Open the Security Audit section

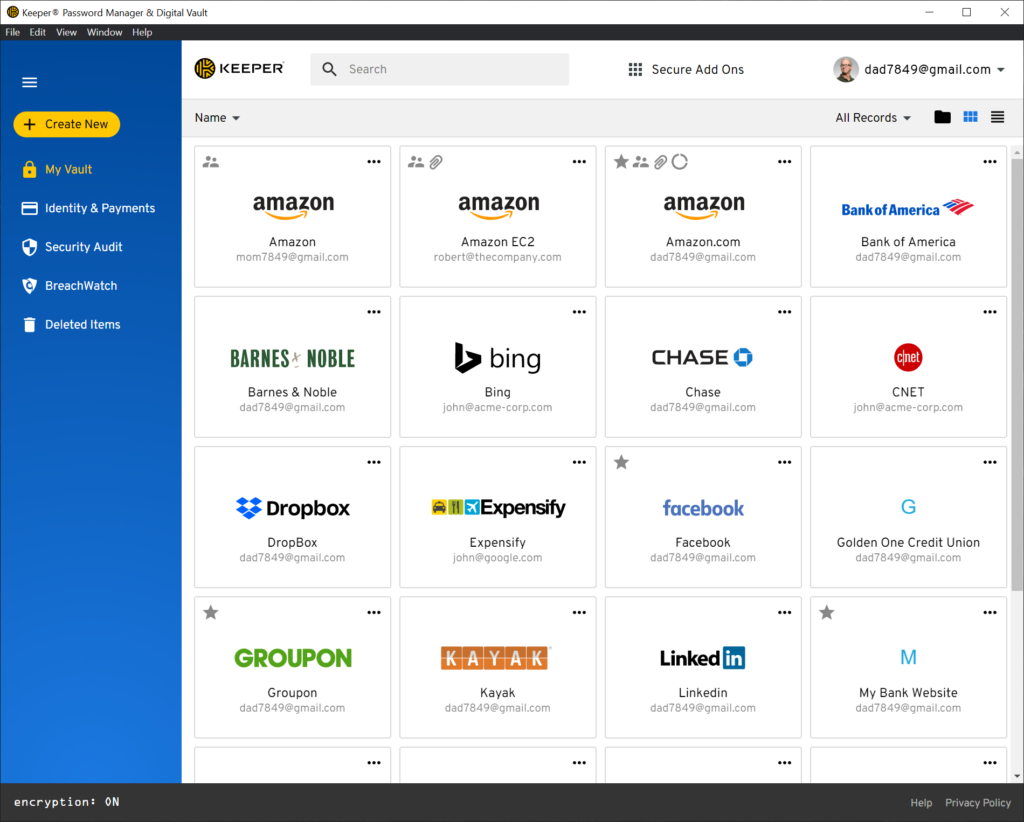click(72, 247)
